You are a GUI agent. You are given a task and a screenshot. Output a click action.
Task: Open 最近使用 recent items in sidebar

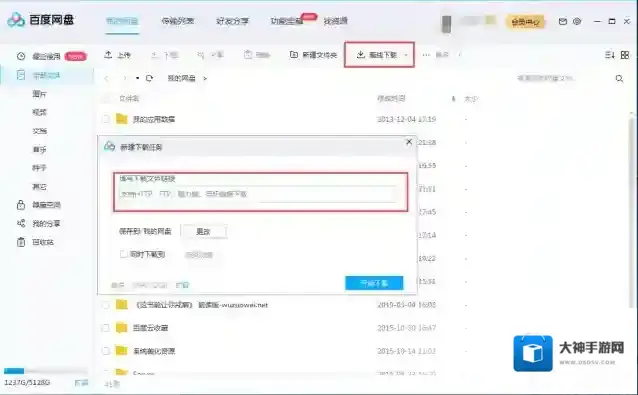click(46, 56)
